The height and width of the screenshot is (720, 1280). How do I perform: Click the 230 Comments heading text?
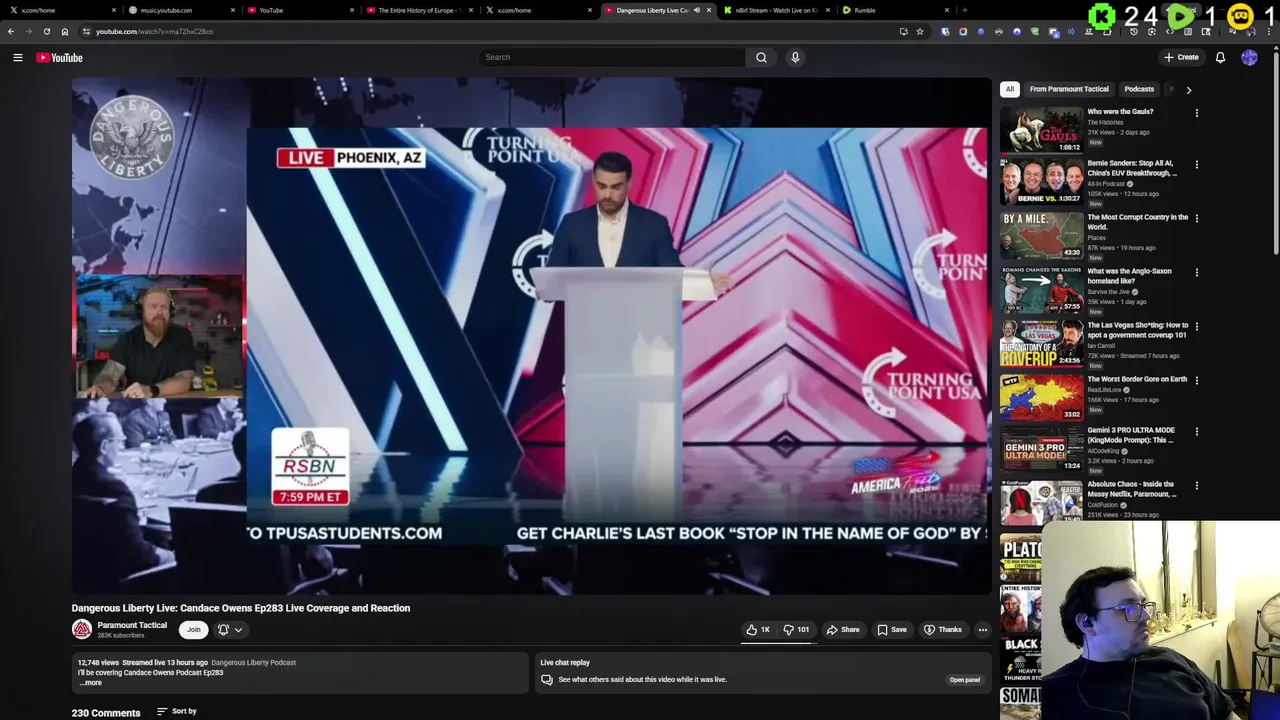106,713
